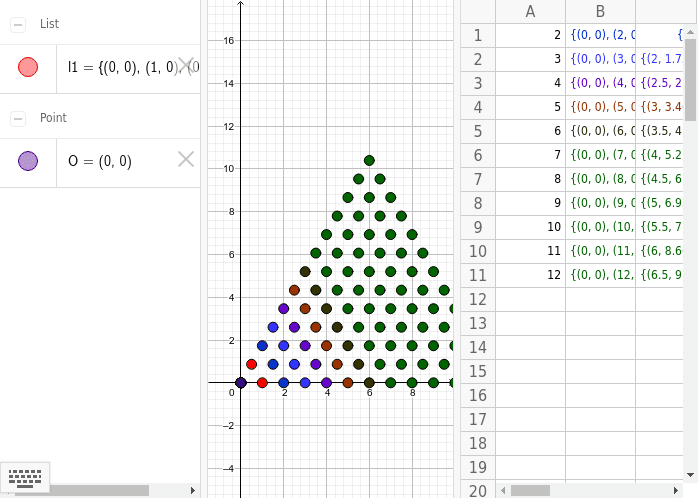Select spreadsheet row 12 header
Image resolution: width=700 pixels, height=500 pixels.
[x=478, y=299]
